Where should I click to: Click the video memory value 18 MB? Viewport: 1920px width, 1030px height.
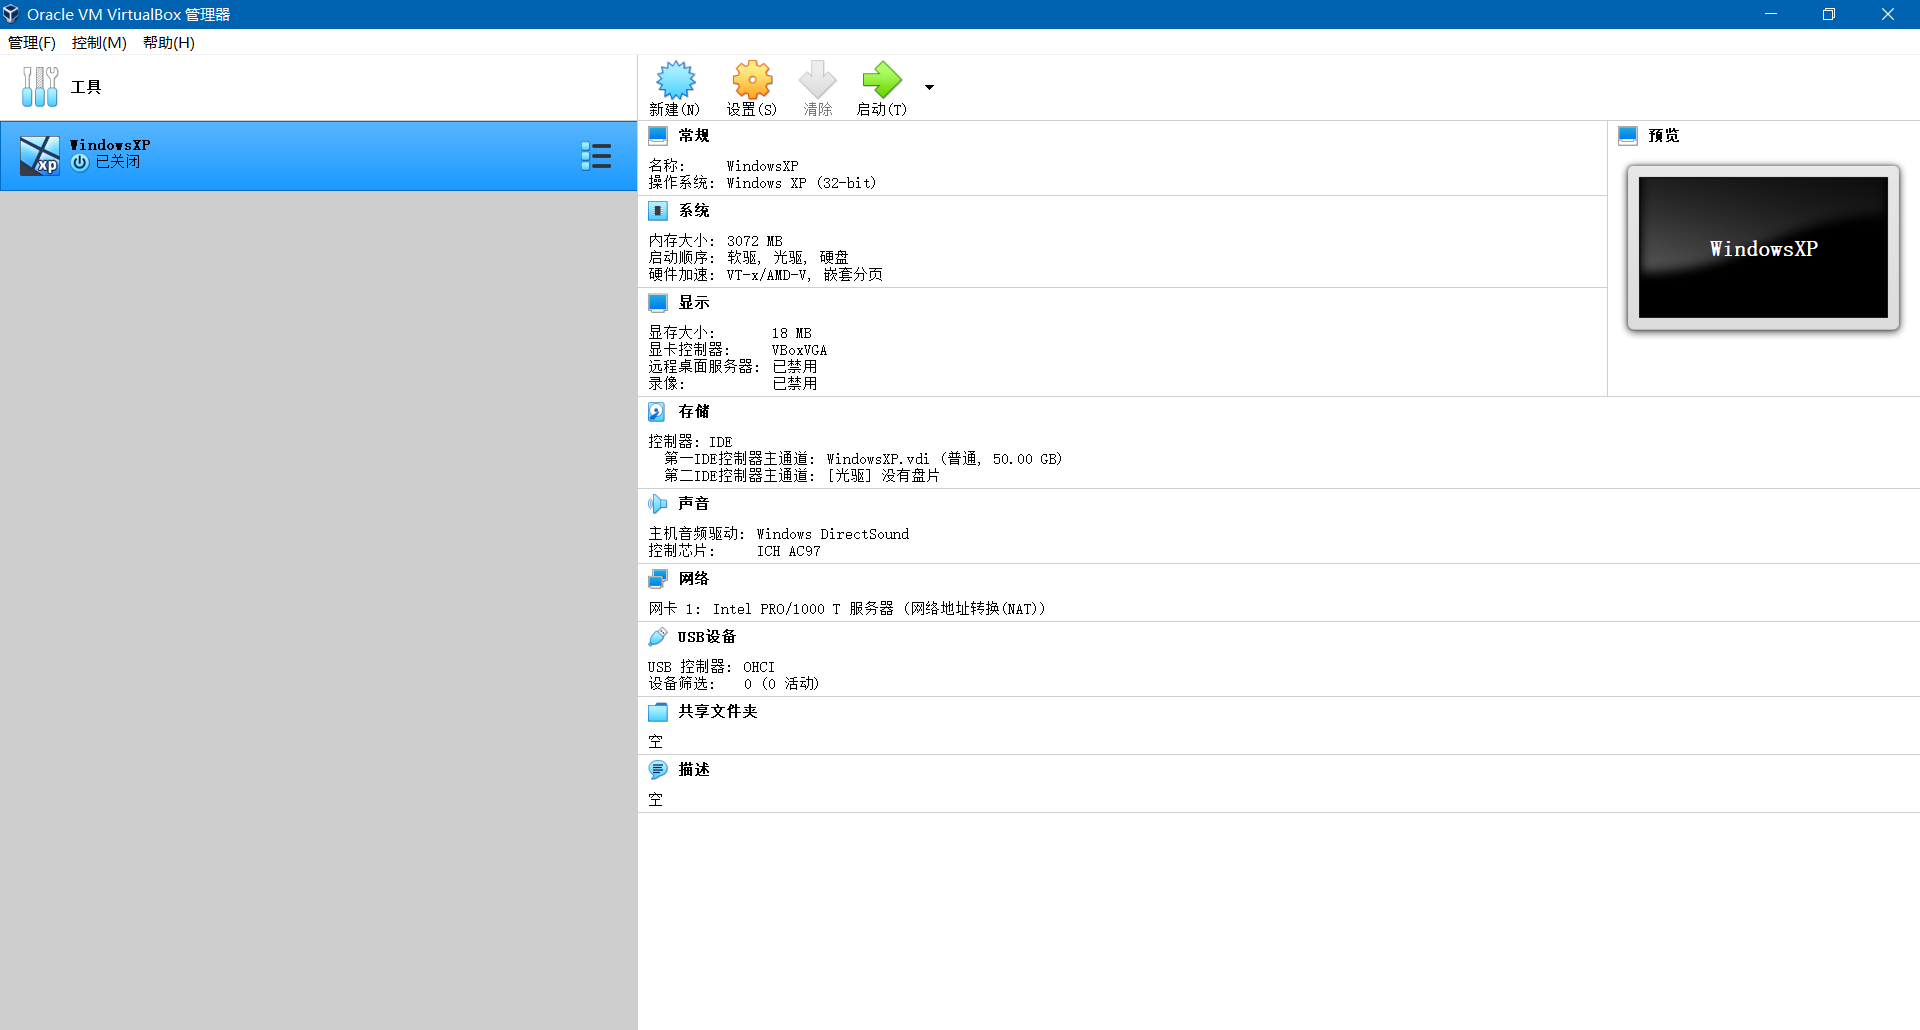[x=792, y=333]
